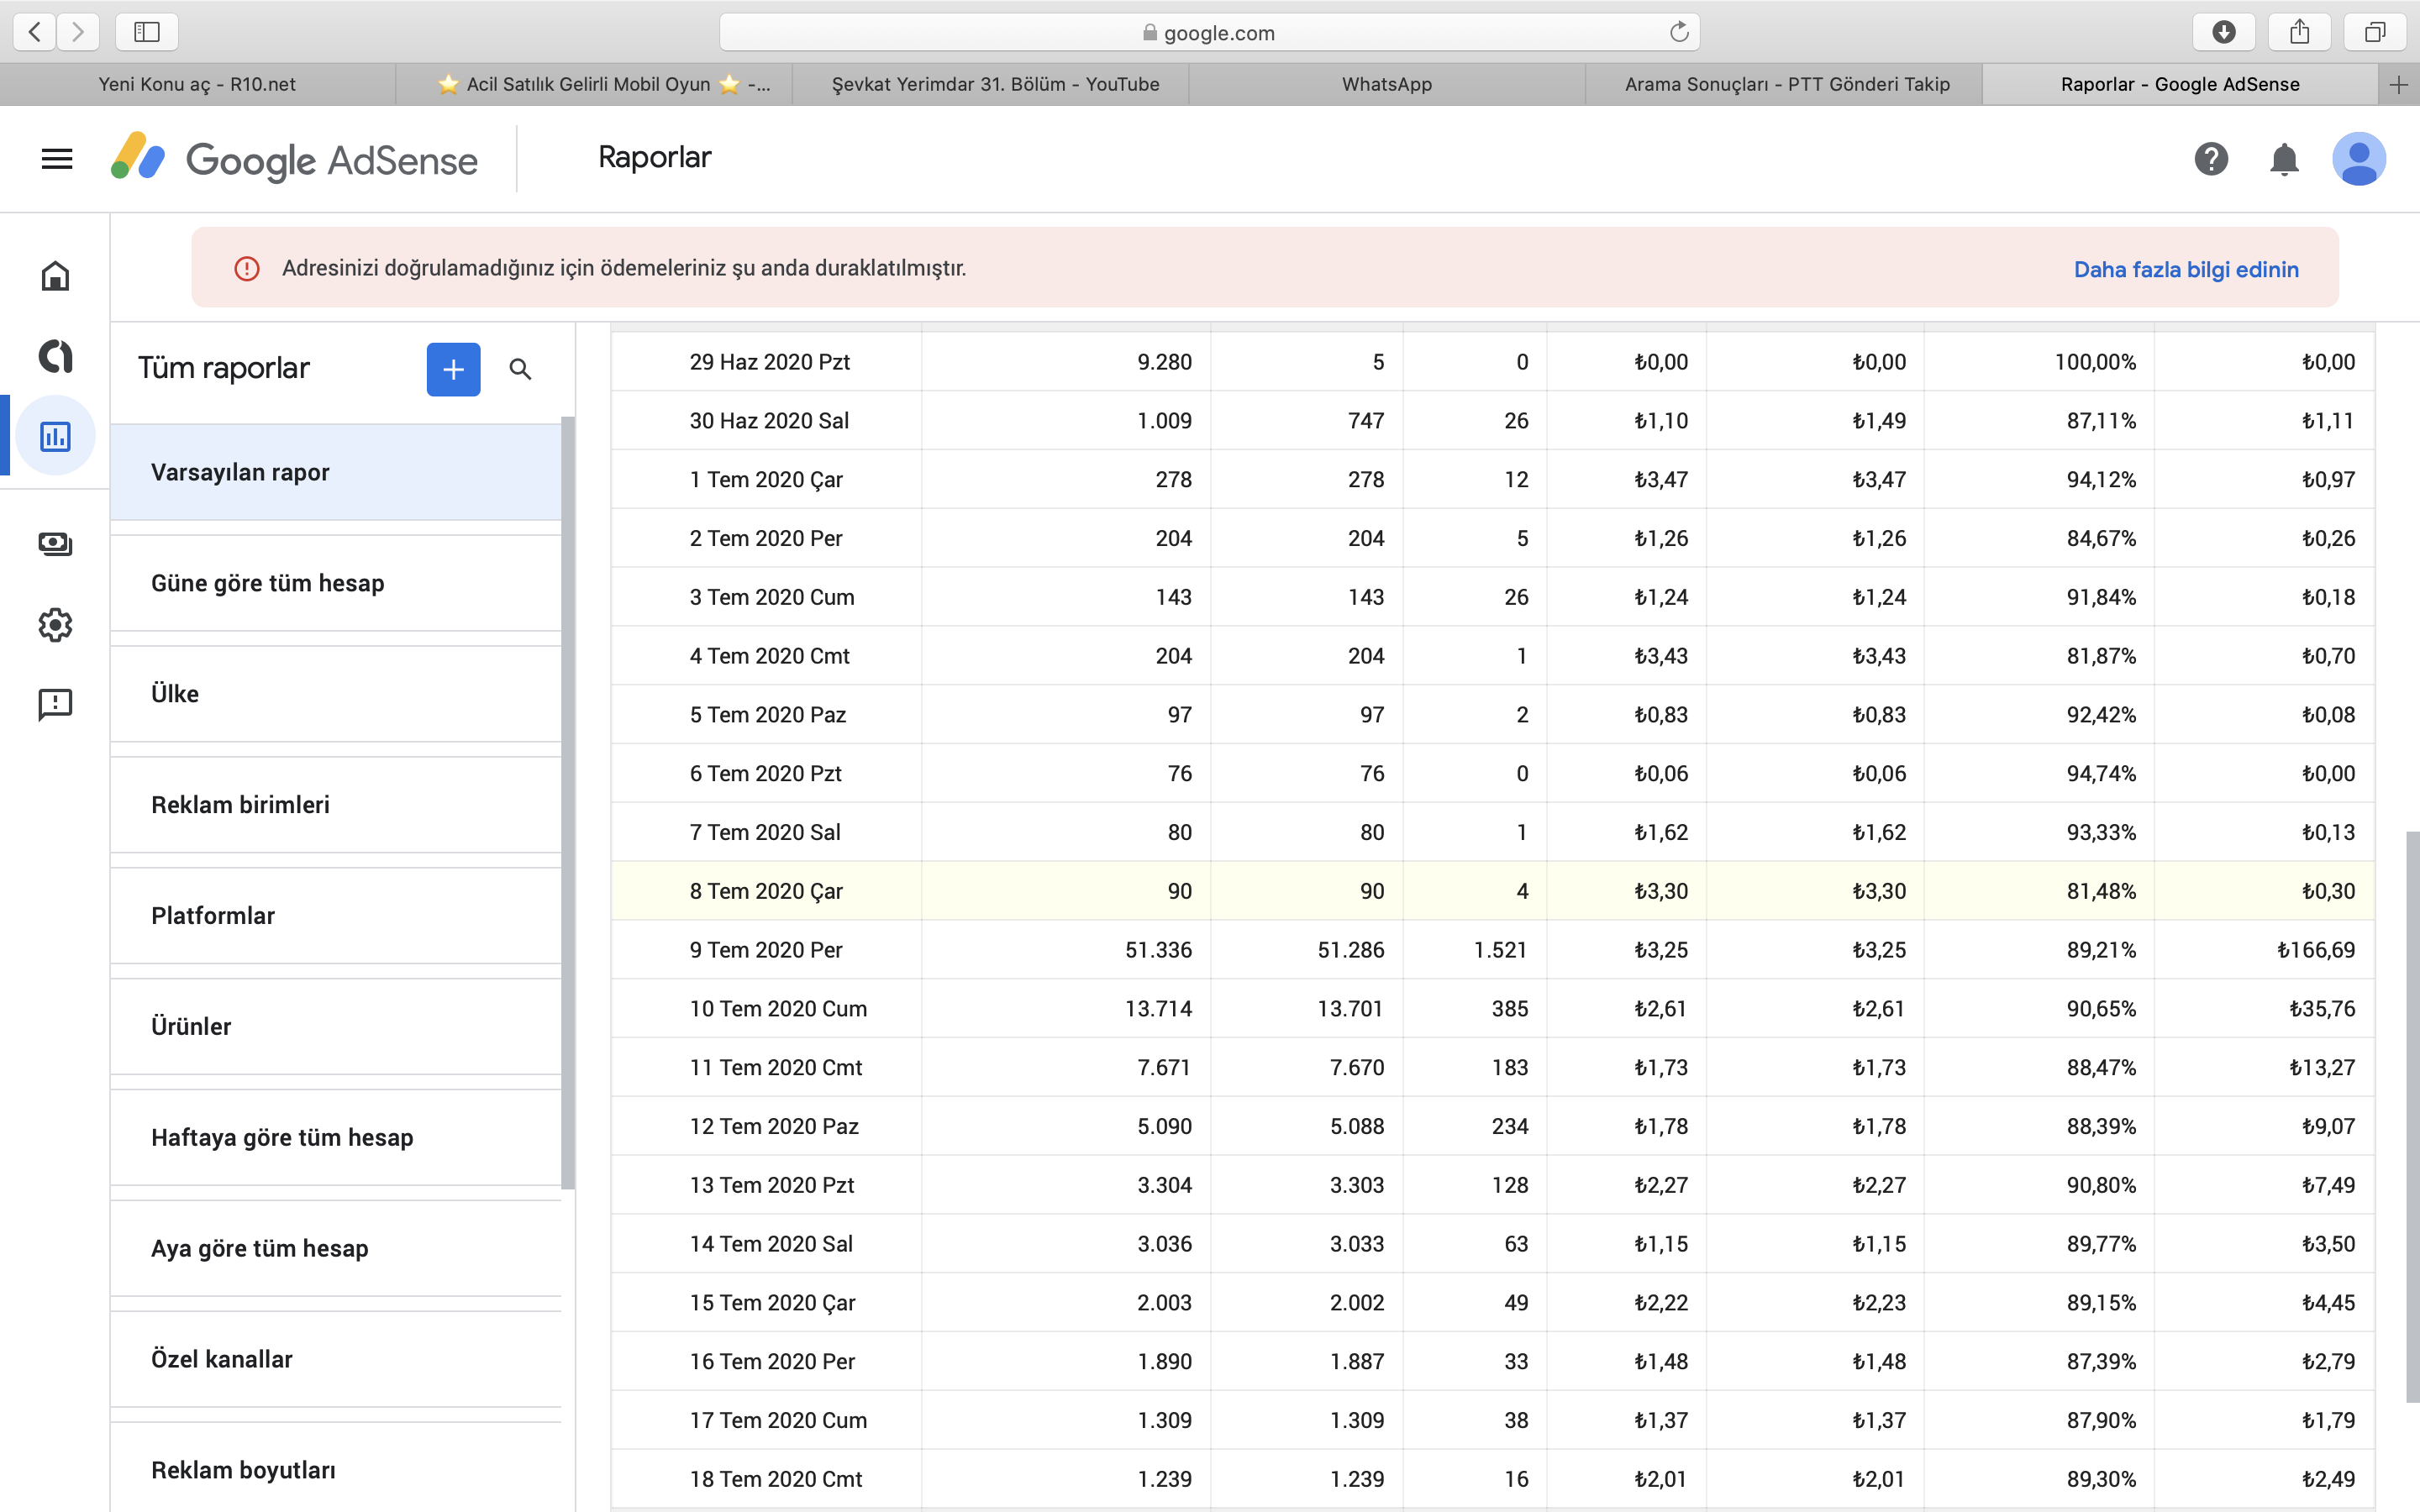This screenshot has width=2420, height=1512.
Task: Go forward in Safari
Action: (78, 32)
